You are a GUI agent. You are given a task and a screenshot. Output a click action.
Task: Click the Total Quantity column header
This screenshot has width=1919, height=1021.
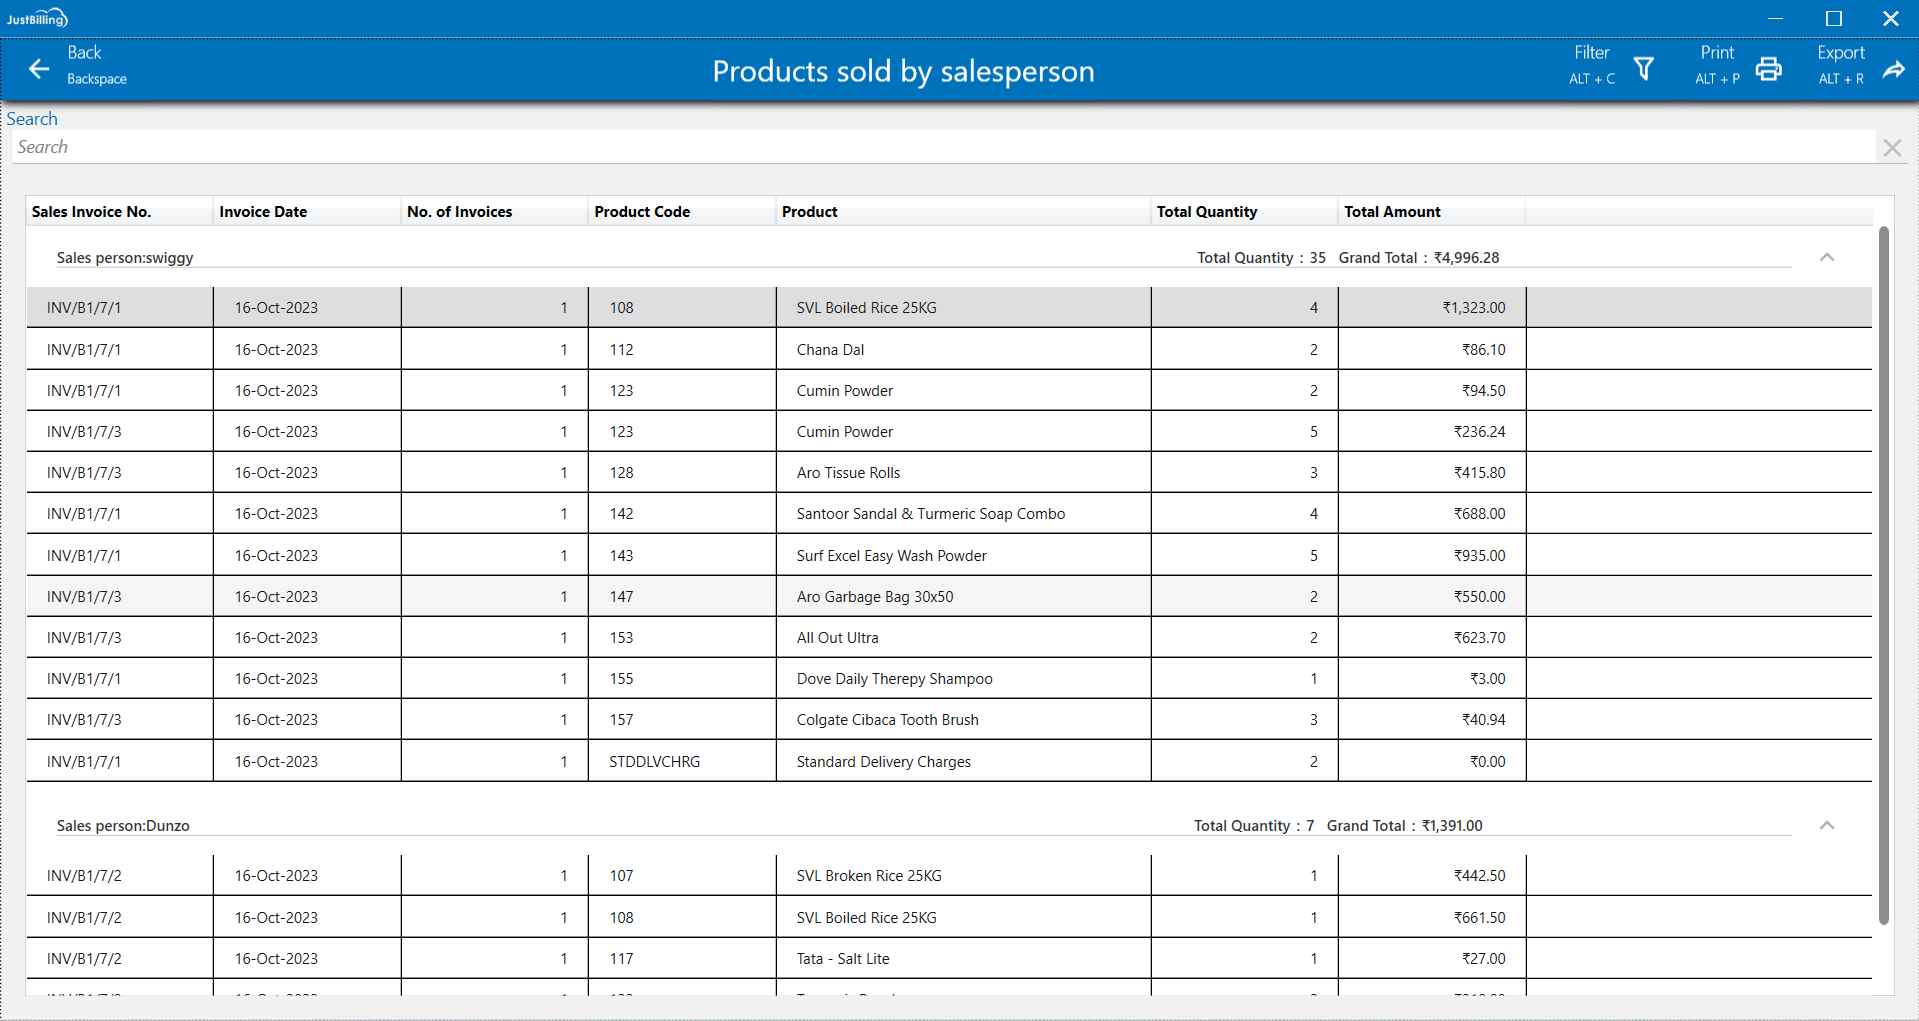[1206, 212]
